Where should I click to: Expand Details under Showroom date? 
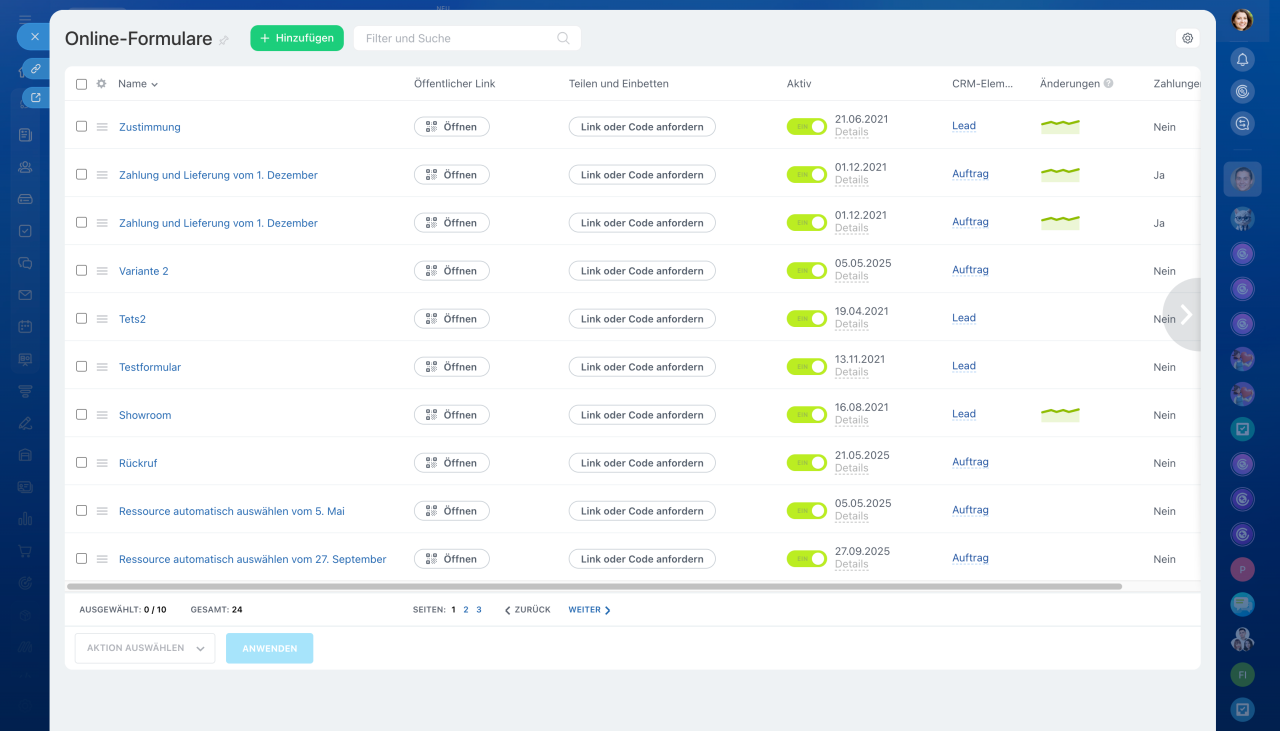tap(851, 420)
